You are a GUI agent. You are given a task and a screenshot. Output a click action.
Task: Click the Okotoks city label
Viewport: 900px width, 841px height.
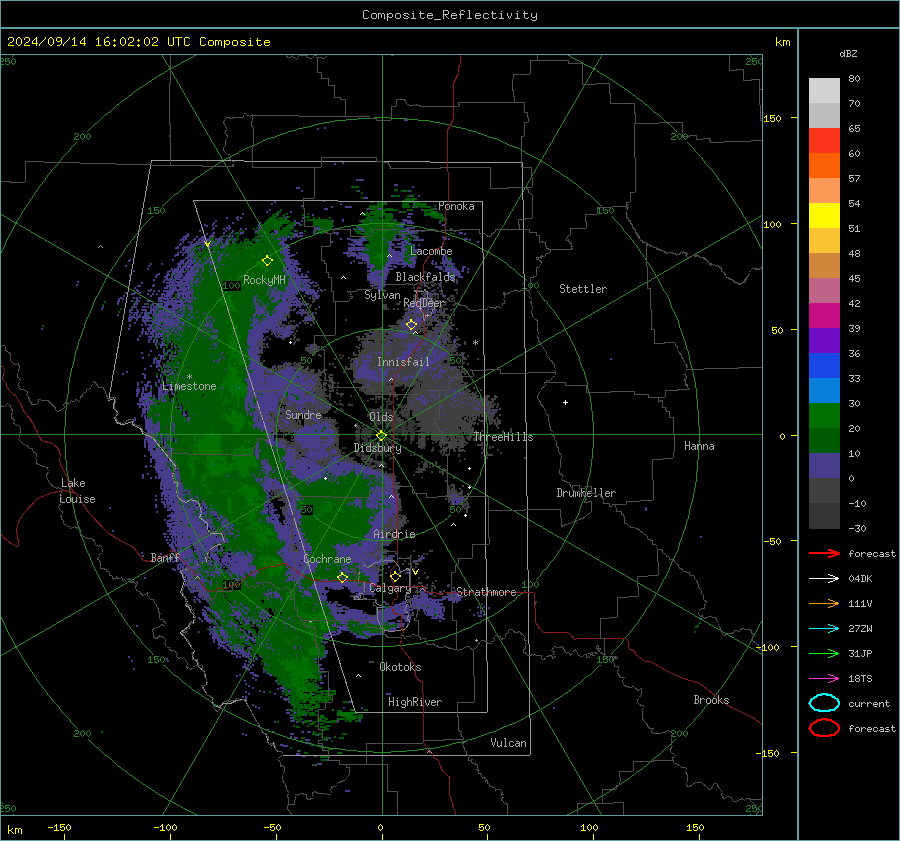point(400,667)
